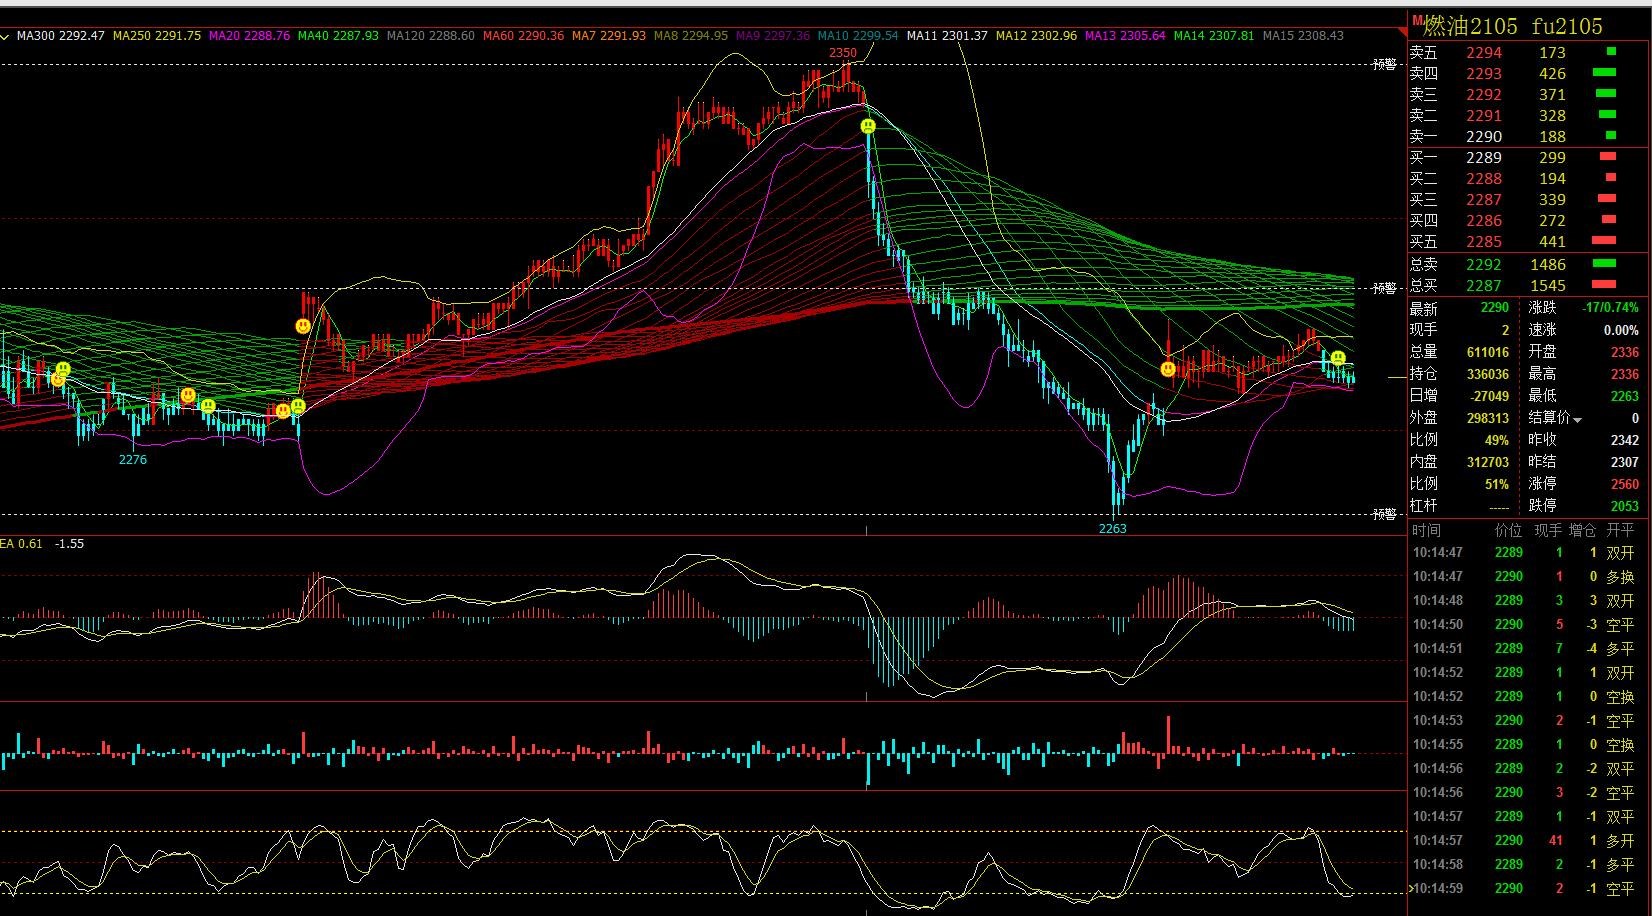Click the smiley marker after the 2263 low rebound
This screenshot has width=1652, height=916.
tap(1168, 369)
